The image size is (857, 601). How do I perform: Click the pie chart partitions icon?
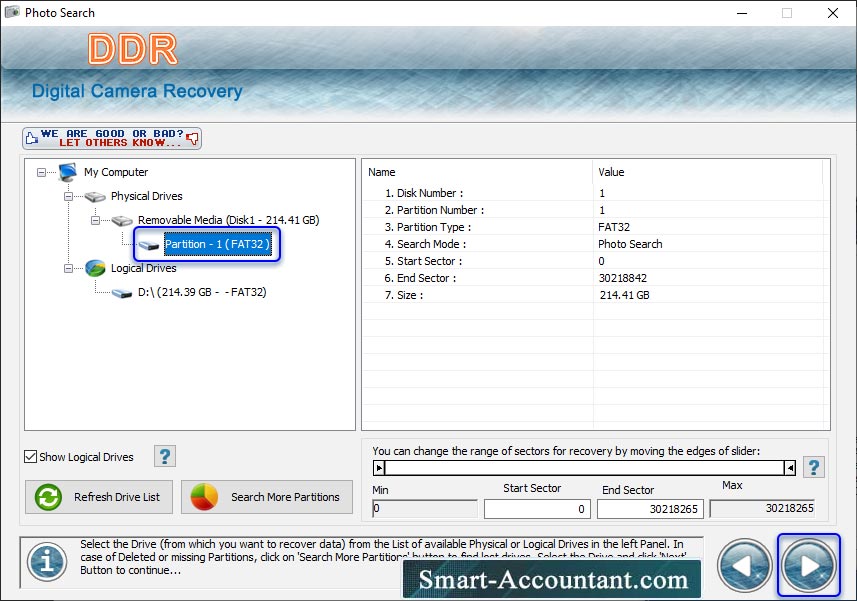[204, 497]
